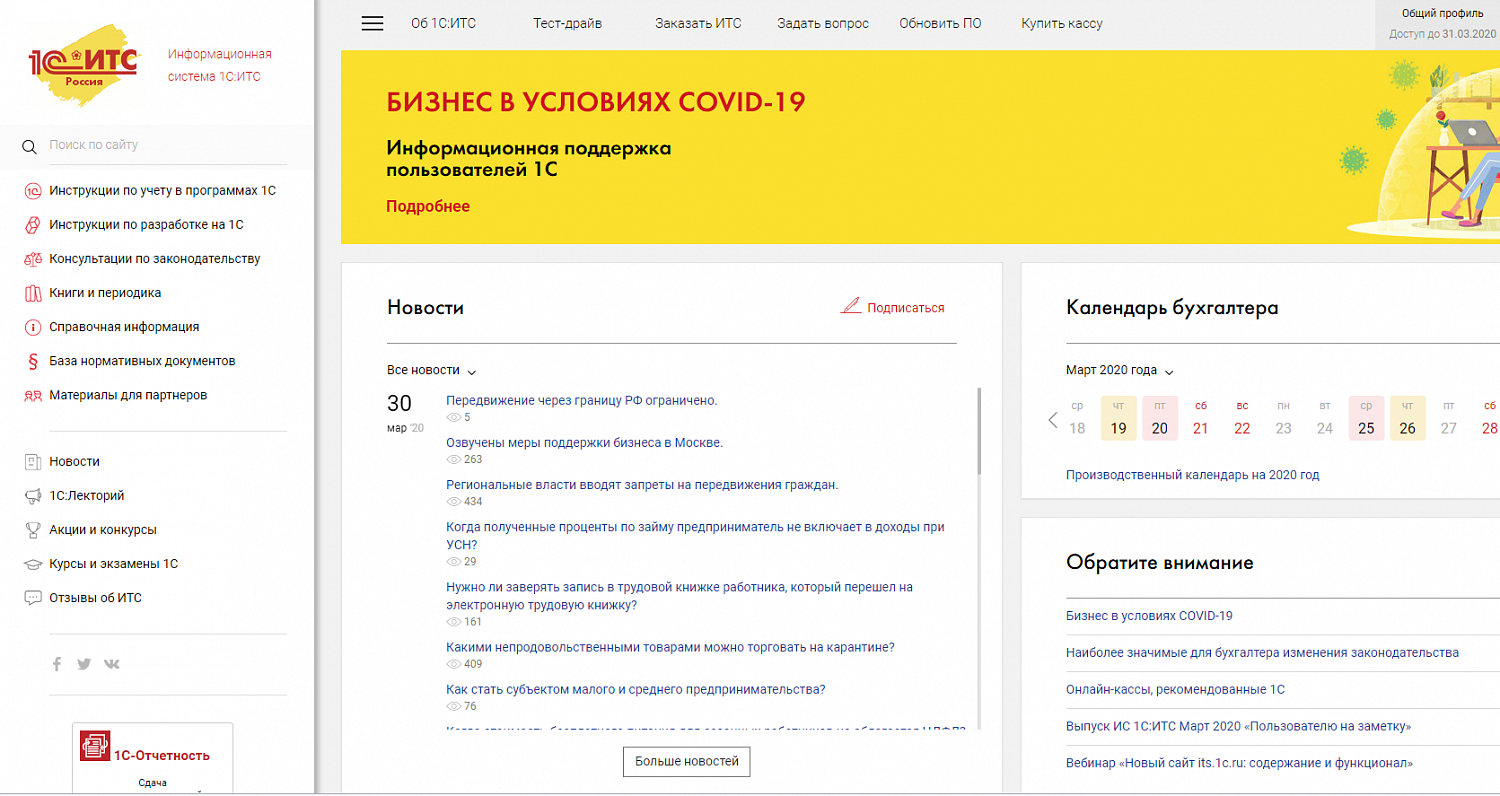Open Обновить ПО menu item
Image resolution: width=1500 pixels, height=796 pixels.
click(940, 23)
